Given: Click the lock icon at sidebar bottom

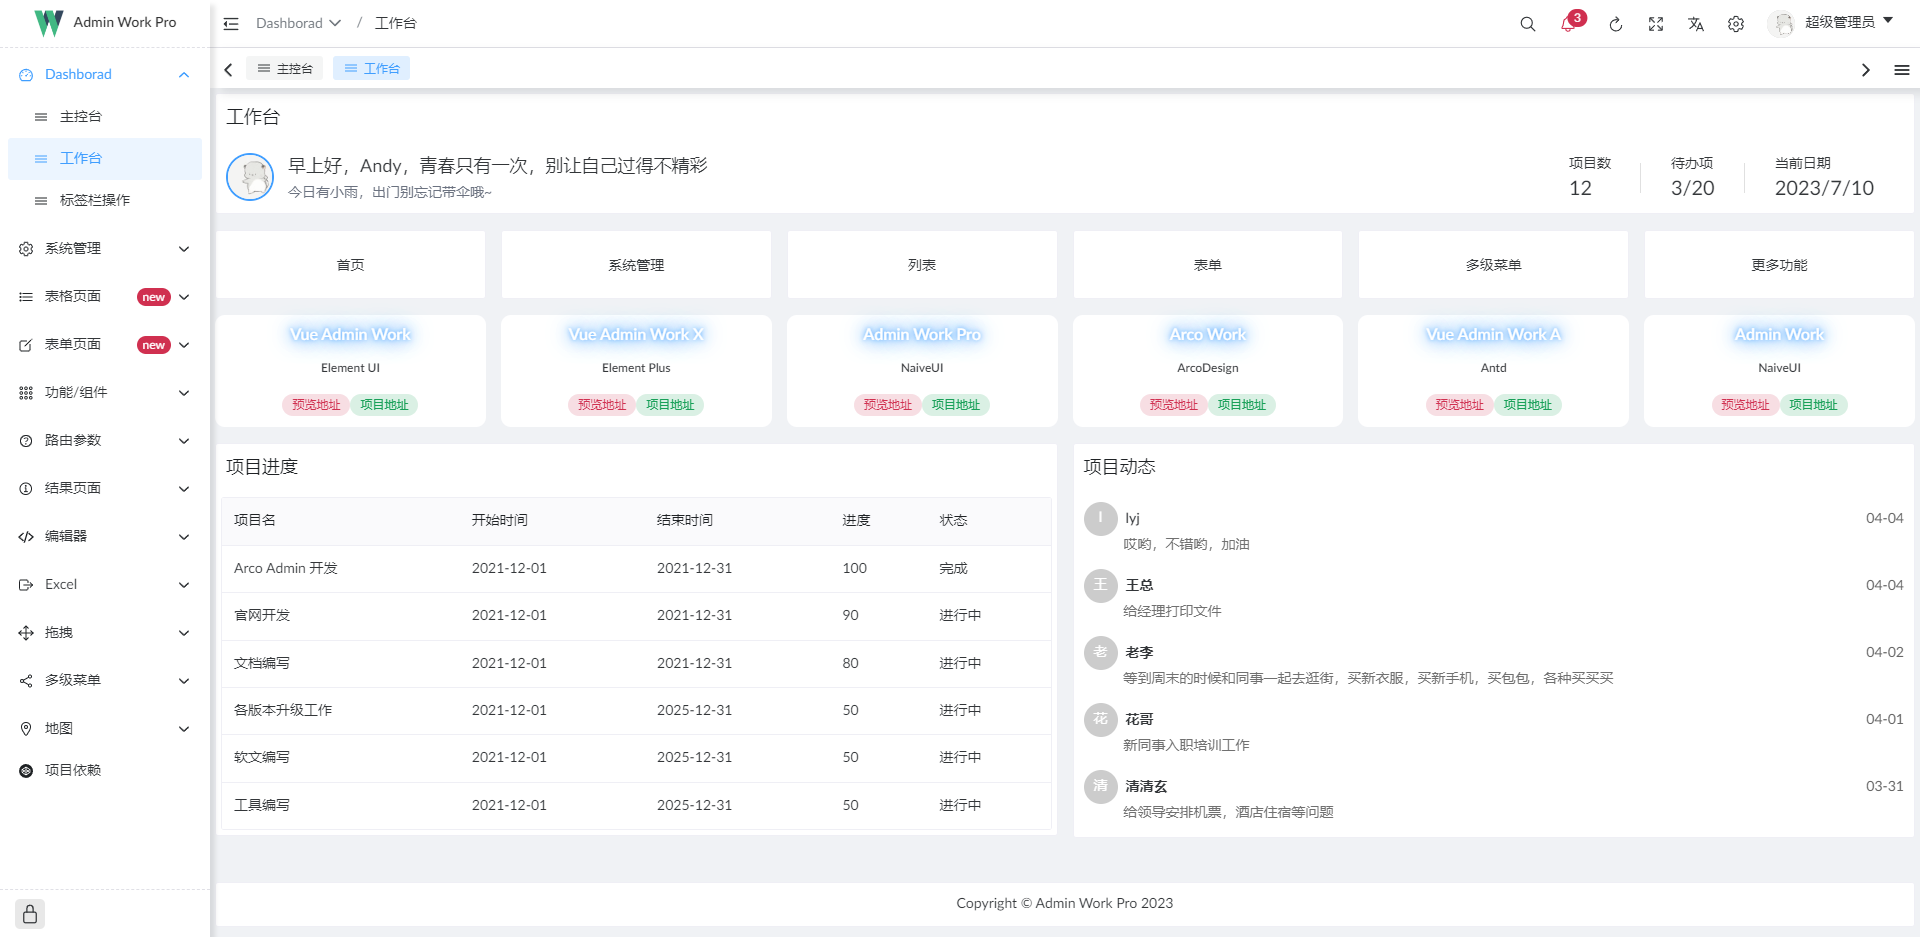Looking at the screenshot, I should pos(29,913).
